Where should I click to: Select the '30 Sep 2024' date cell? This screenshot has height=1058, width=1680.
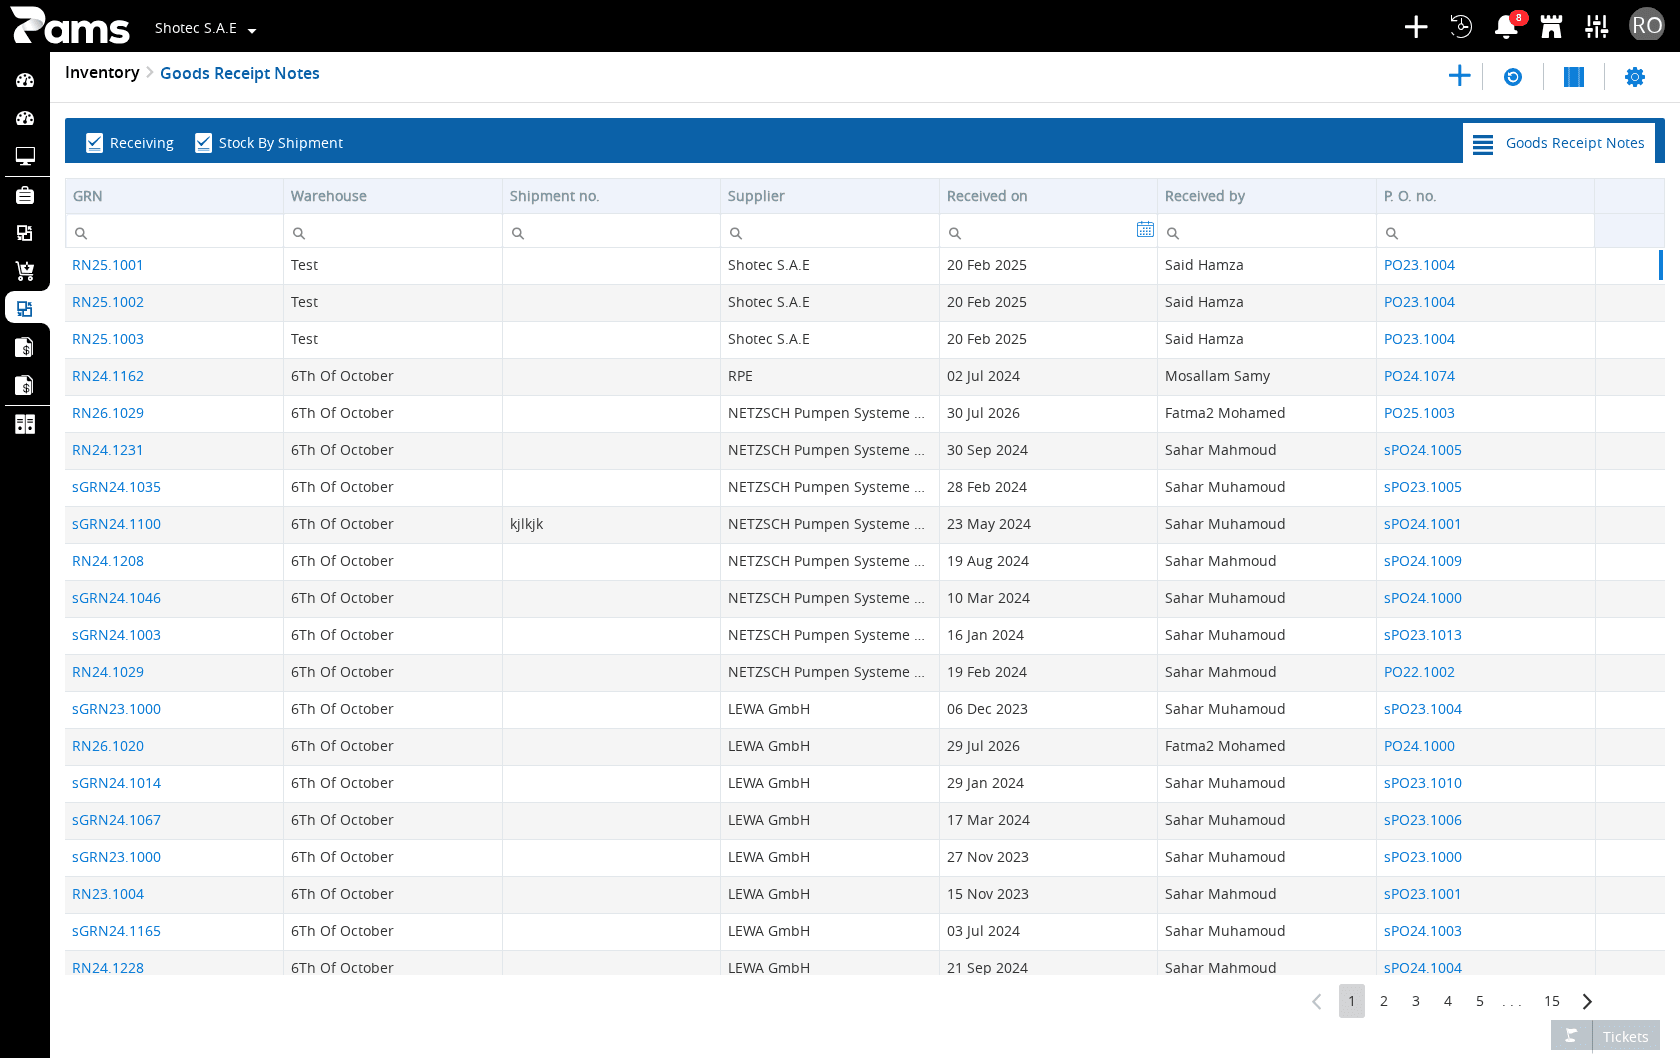point(1048,450)
